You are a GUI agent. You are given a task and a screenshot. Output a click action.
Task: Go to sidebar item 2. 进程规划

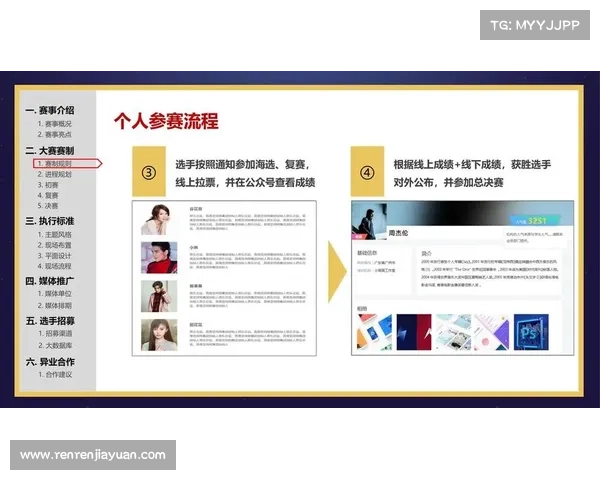tap(54, 174)
